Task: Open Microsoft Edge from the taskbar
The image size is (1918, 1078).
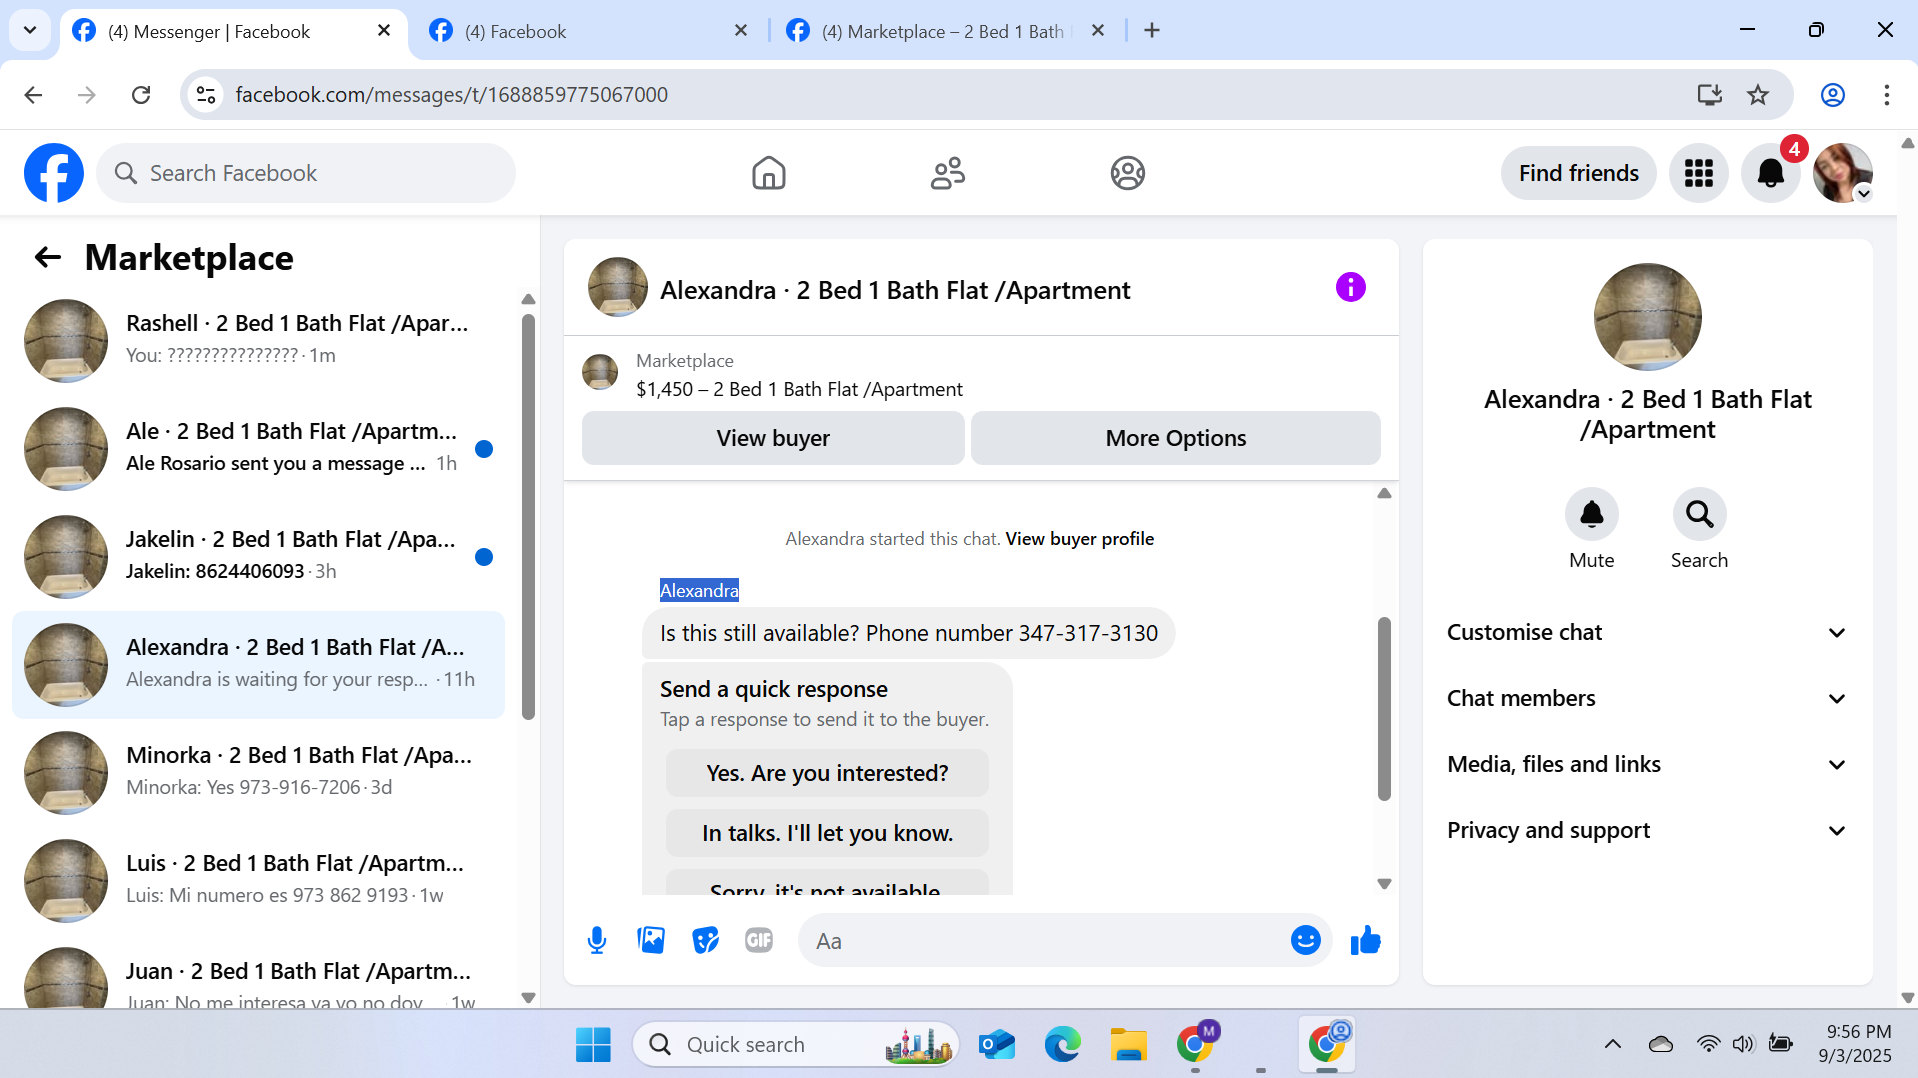Action: tap(1062, 1044)
